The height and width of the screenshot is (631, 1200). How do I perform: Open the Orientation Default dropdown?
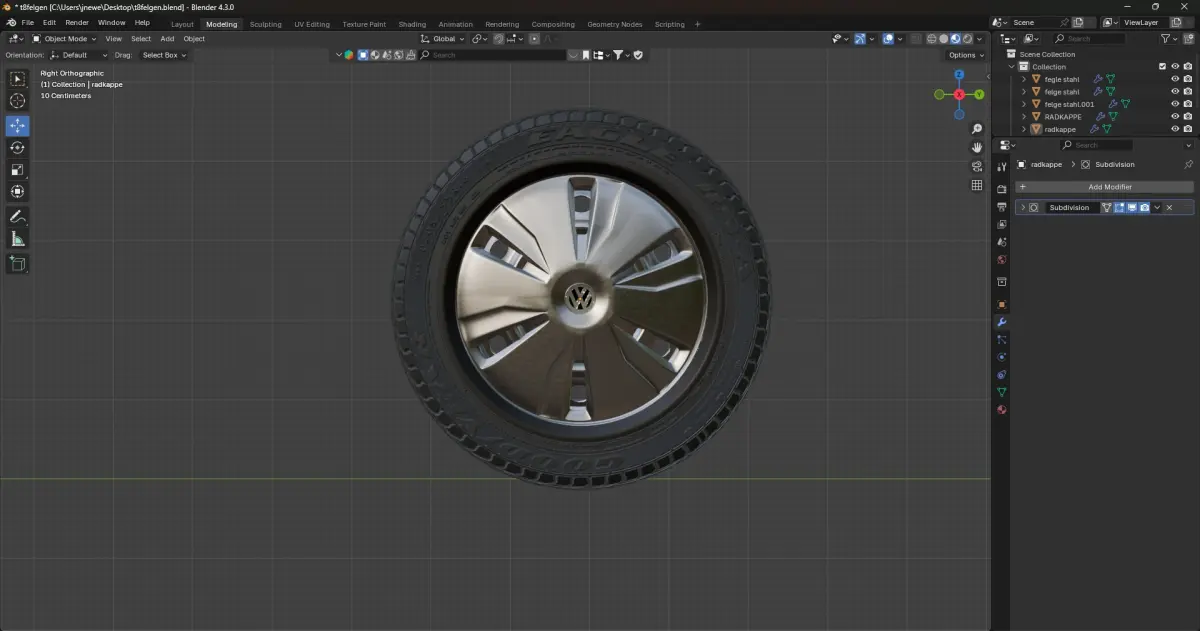(x=78, y=55)
